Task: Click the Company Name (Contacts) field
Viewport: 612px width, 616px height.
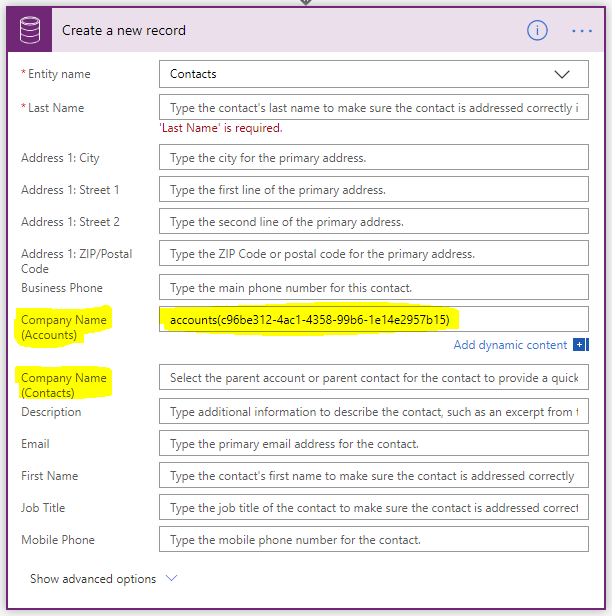Action: pos(373,377)
